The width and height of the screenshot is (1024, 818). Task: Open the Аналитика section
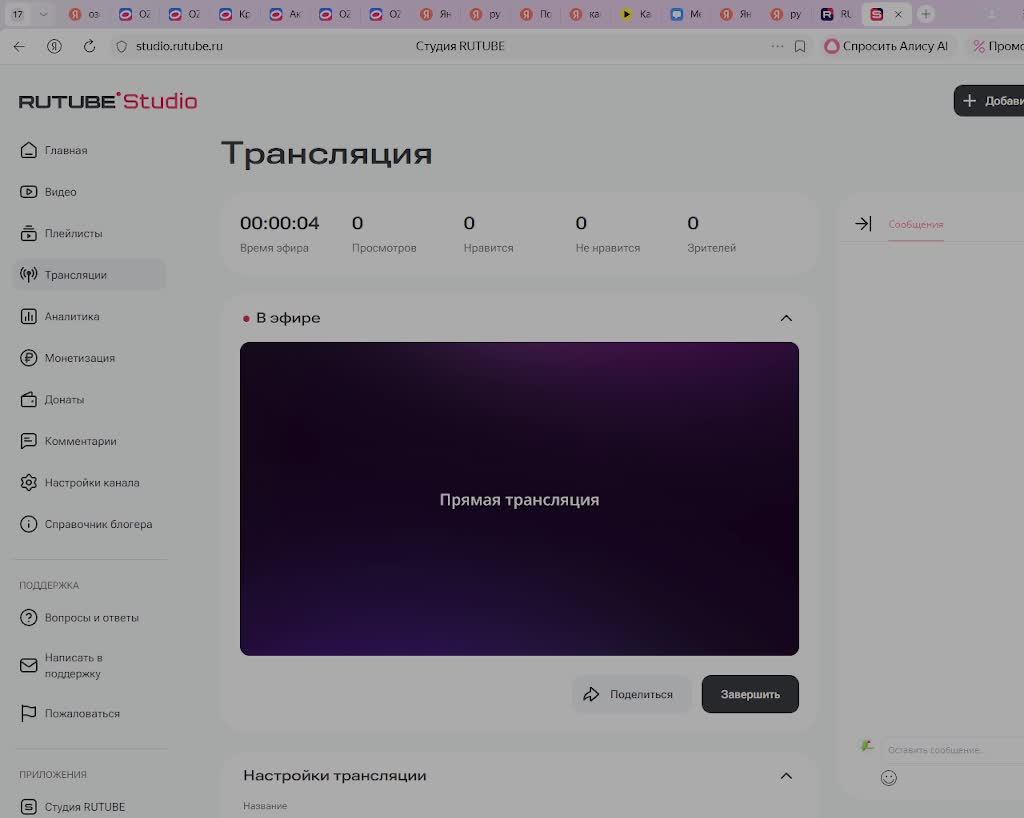coord(59,317)
